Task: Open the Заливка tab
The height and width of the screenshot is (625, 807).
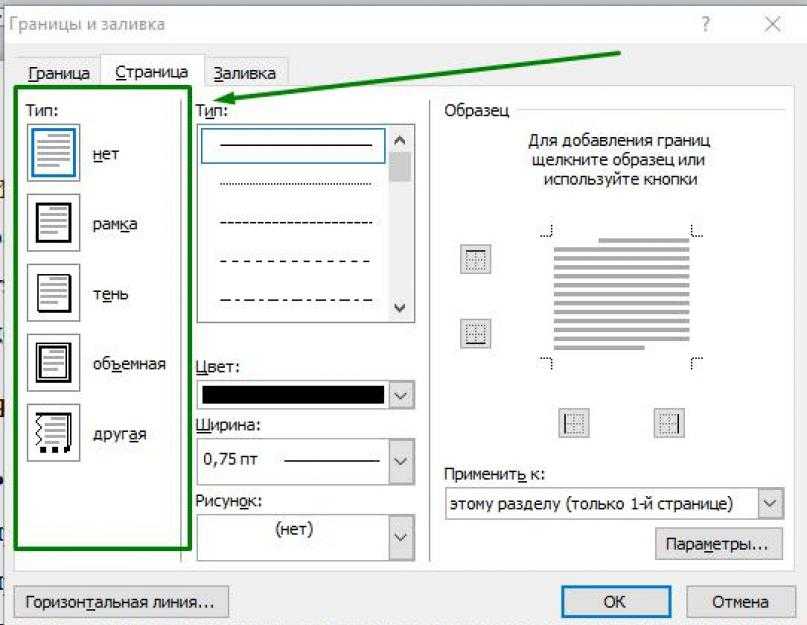Action: [x=245, y=73]
